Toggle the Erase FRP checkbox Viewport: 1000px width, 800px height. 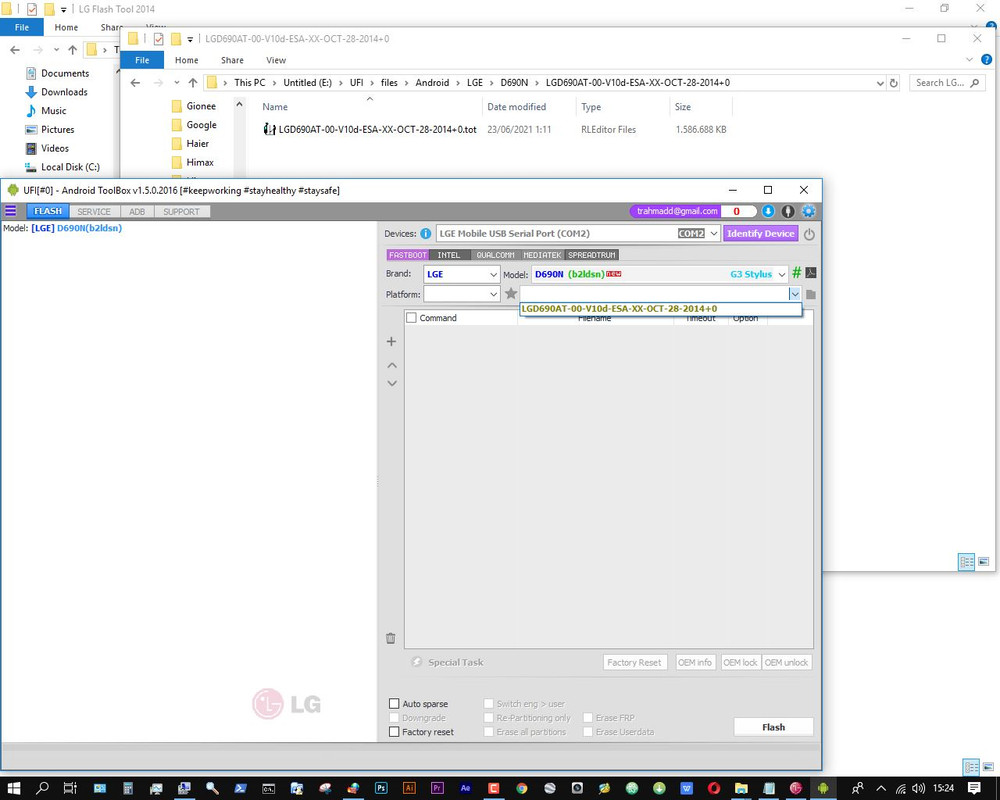pos(588,718)
